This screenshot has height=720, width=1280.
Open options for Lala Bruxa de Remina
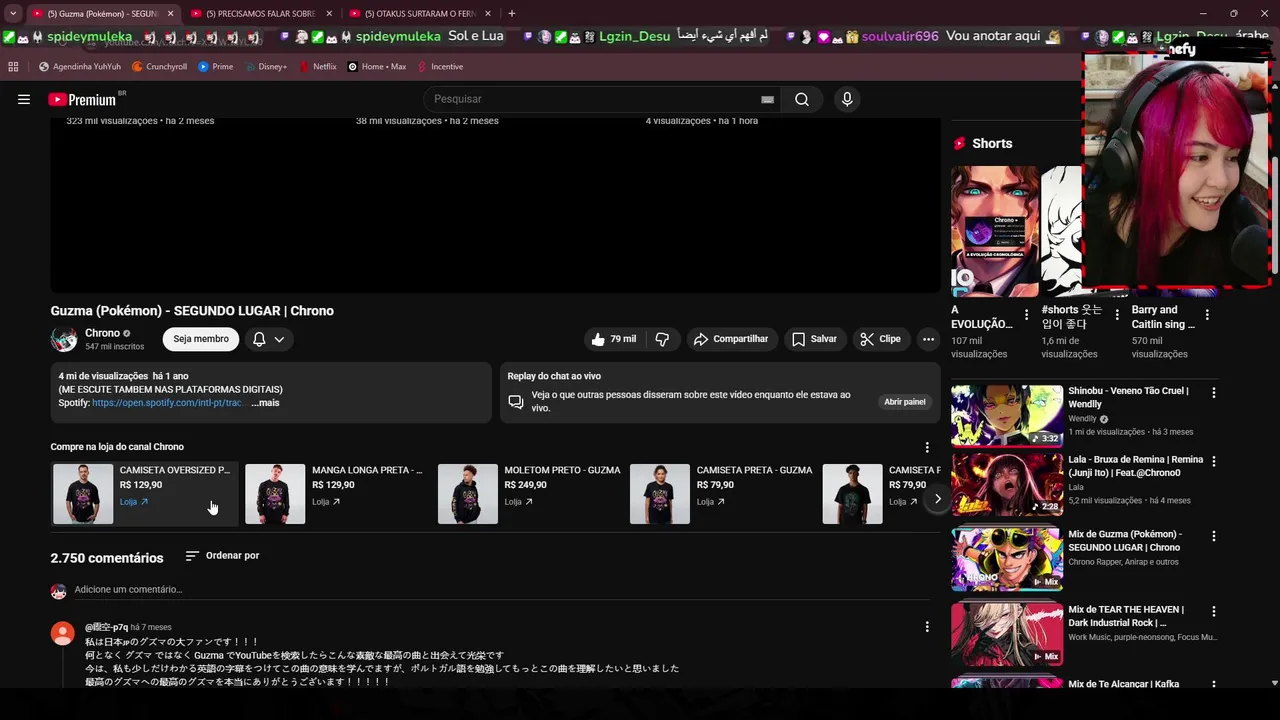click(1214, 462)
